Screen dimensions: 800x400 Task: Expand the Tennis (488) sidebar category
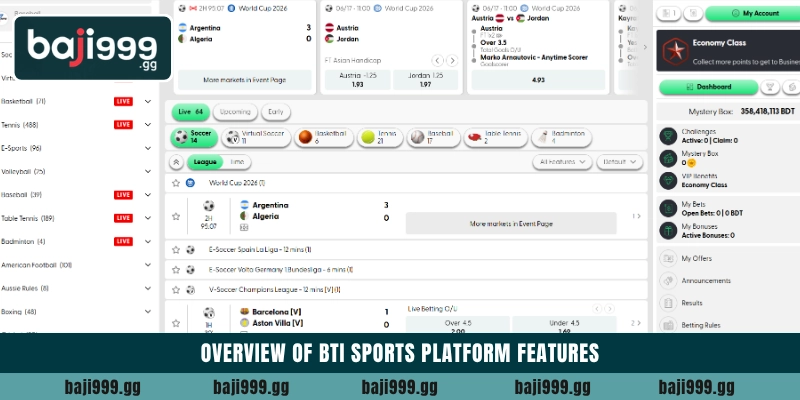pyautogui.click(x=147, y=125)
